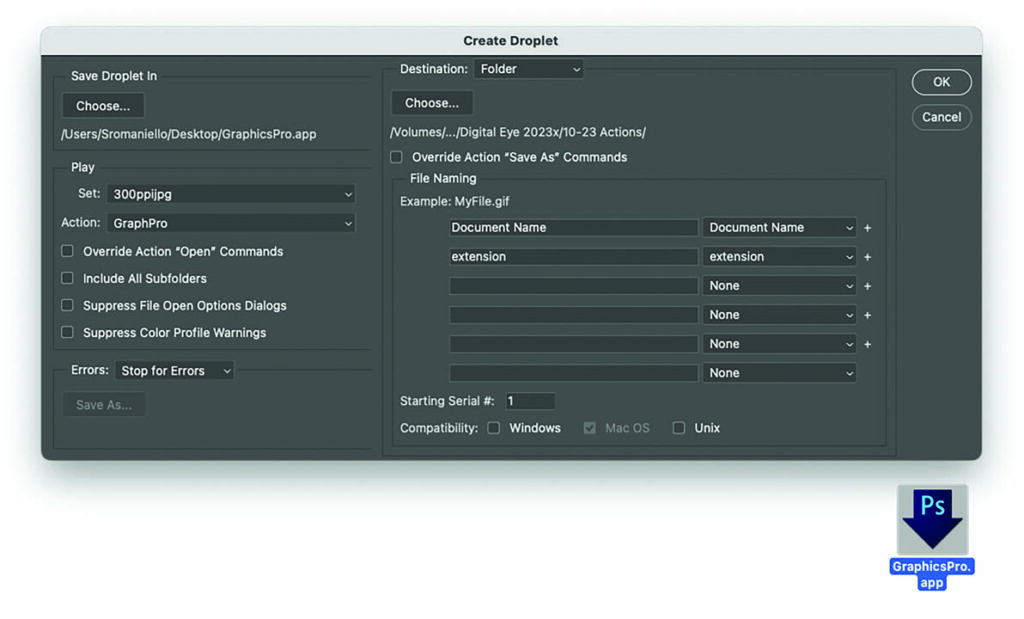Enable Suppress File Open Options Dialogs
This screenshot has height=619, width=1024.
(x=68, y=306)
